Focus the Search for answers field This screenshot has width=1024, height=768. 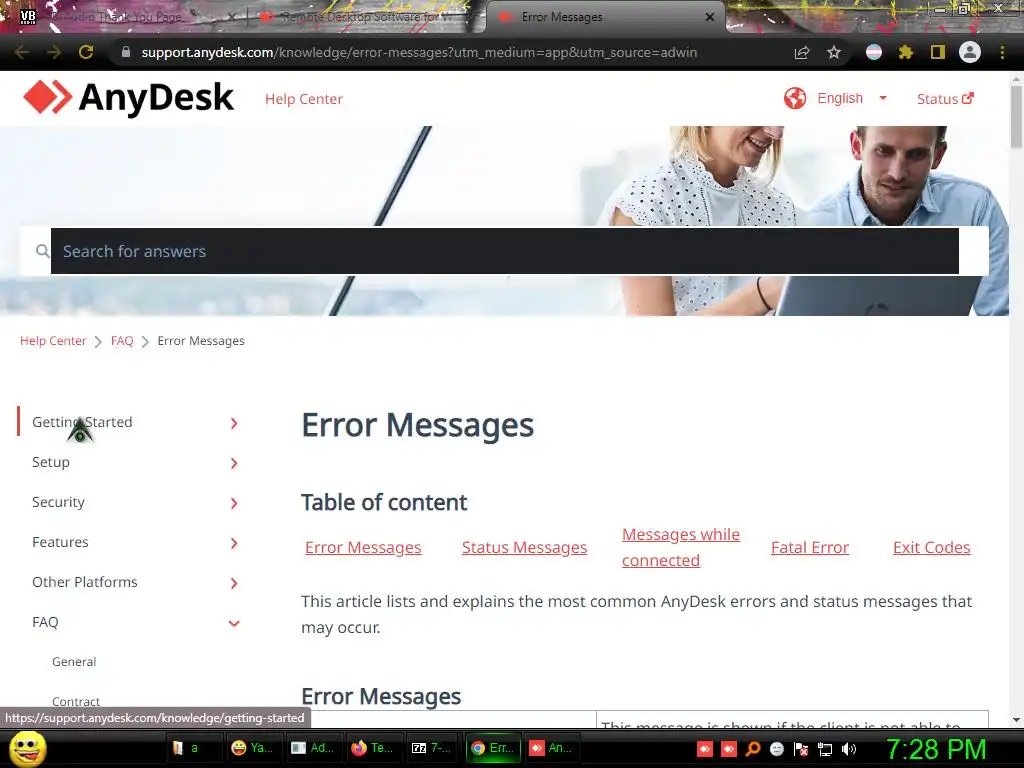pos(505,251)
